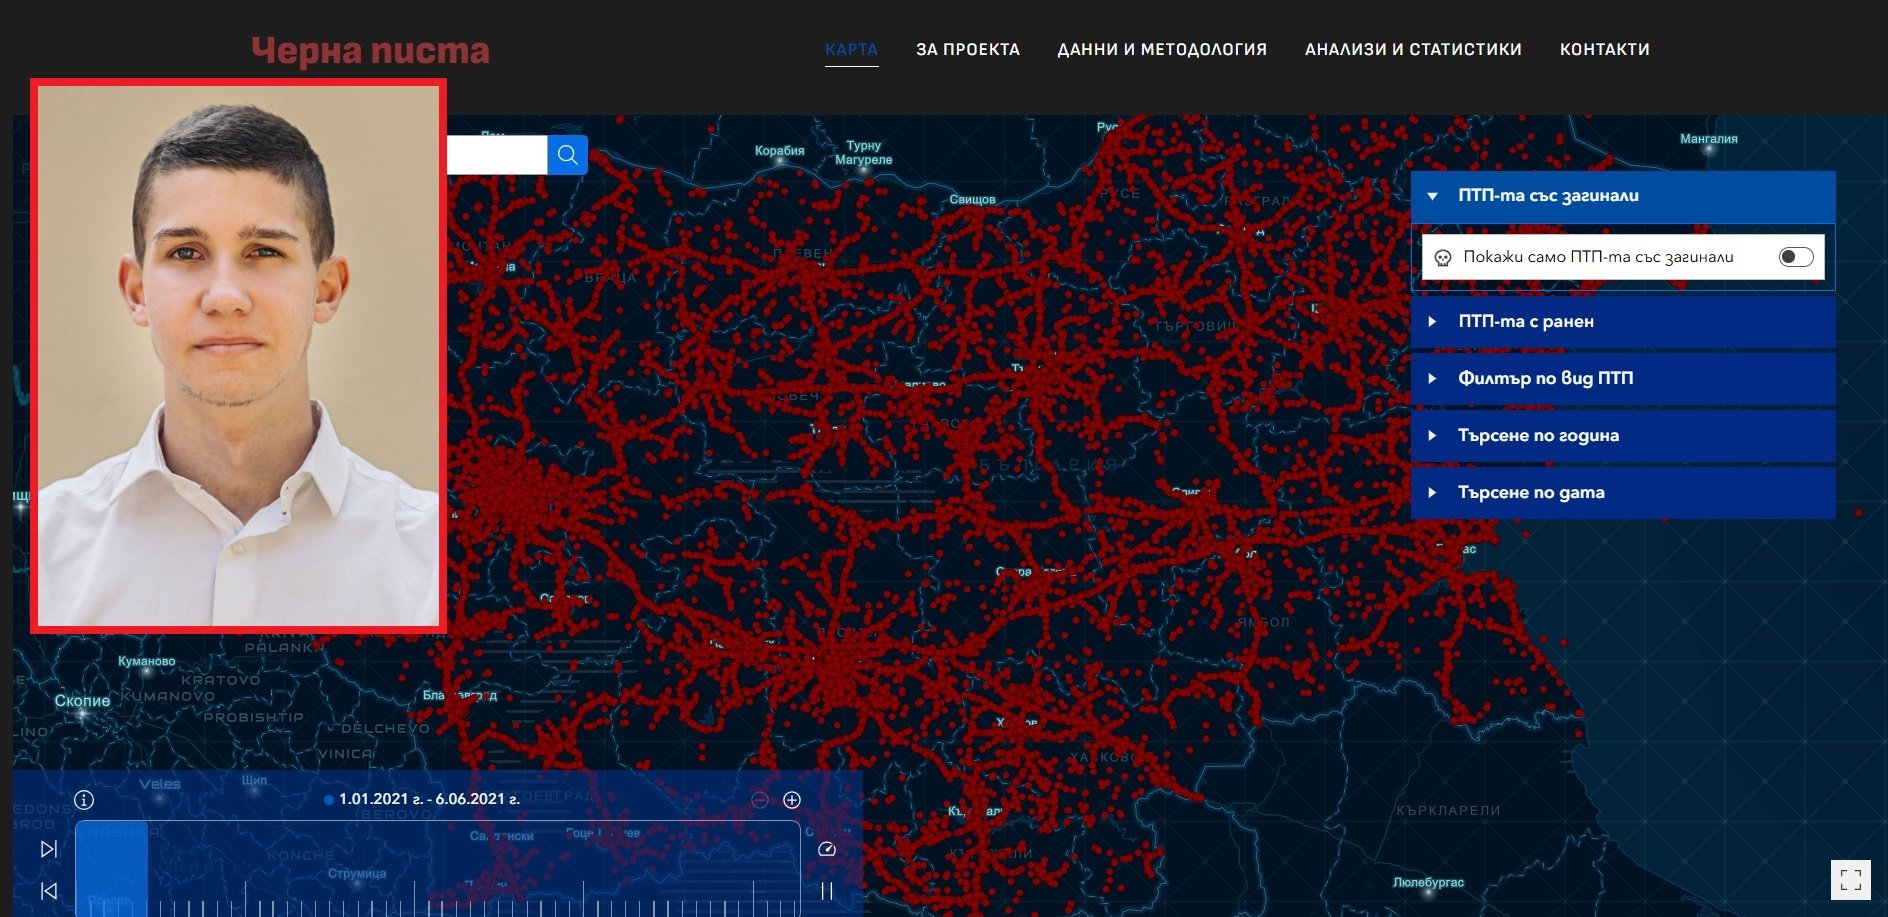Open the 'За проекта' menu item
Viewport: 1888px width, 917px height.
[967, 49]
